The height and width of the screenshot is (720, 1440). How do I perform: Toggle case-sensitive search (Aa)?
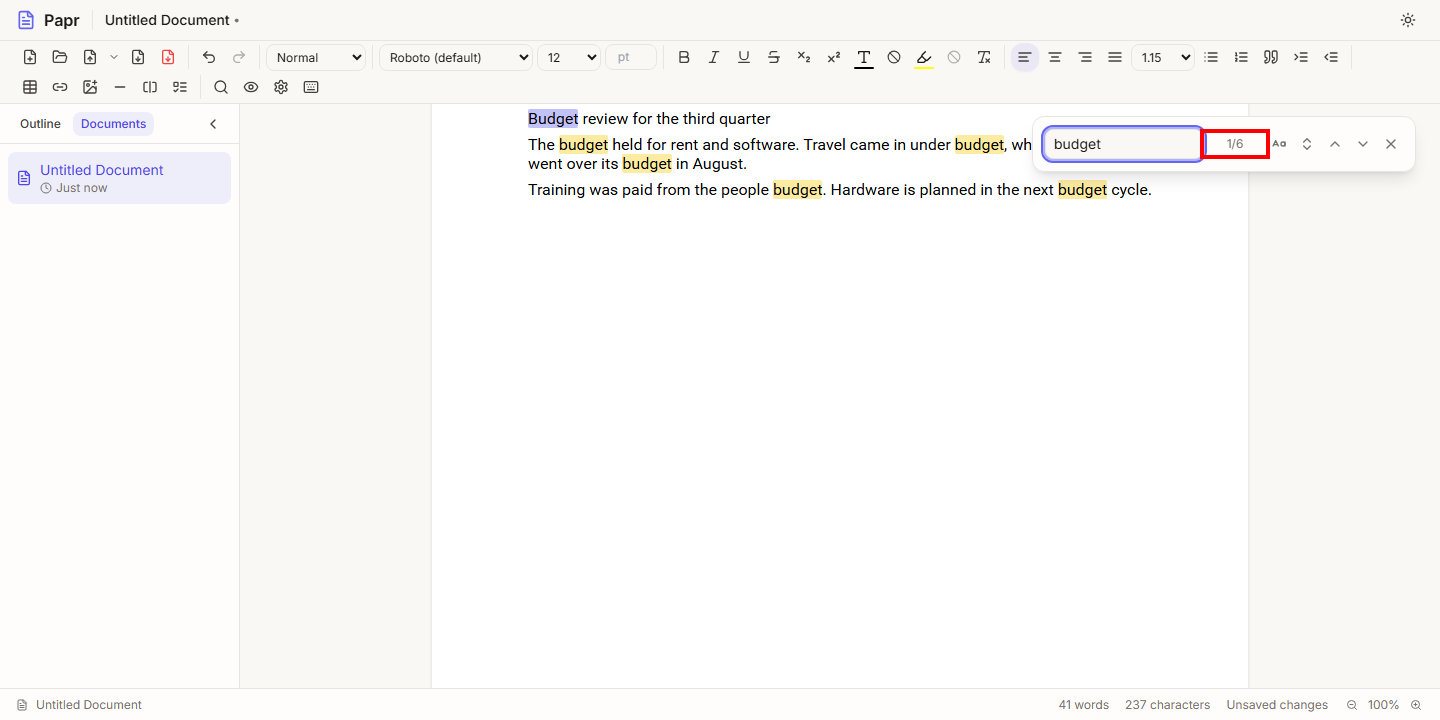coord(1279,144)
